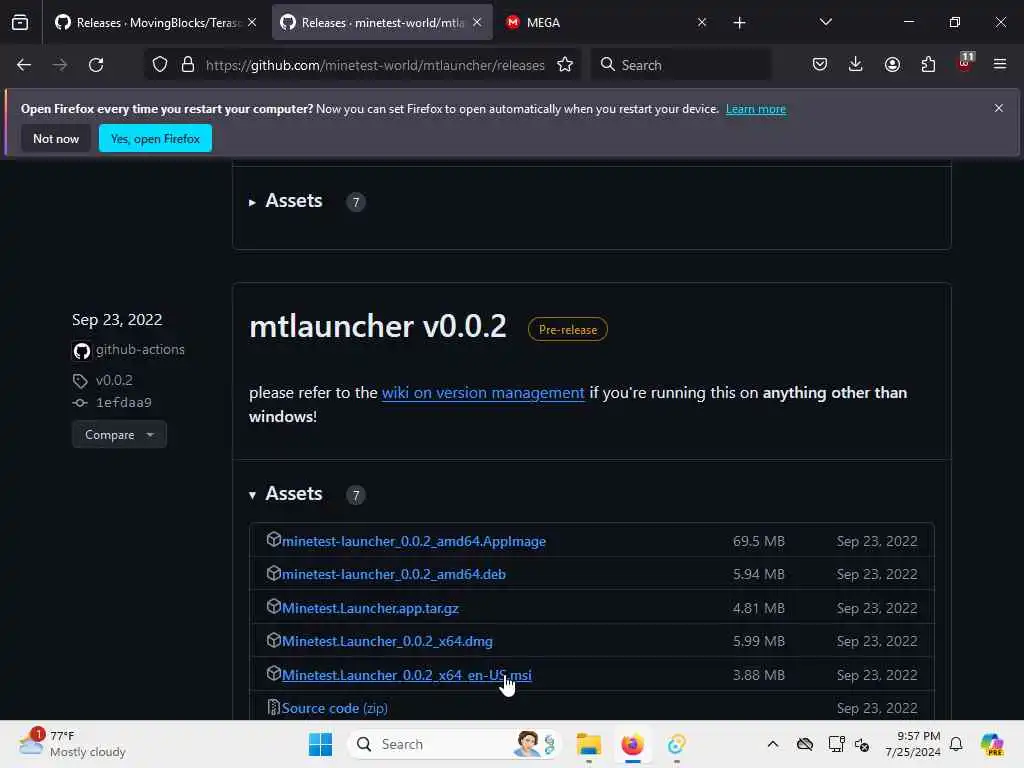Image resolution: width=1024 pixels, height=768 pixels.
Task: Bookmark this page with the star
Action: tap(565, 65)
